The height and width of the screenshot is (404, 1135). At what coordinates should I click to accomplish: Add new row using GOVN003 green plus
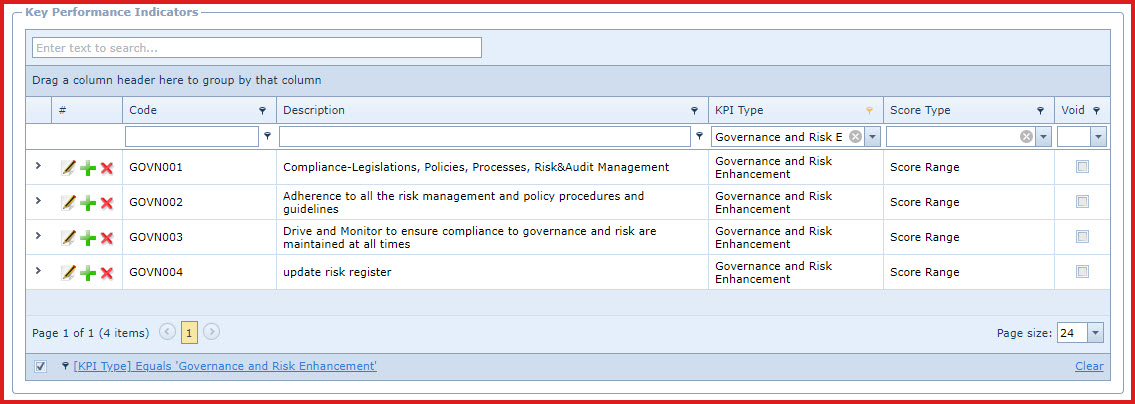(x=88, y=238)
